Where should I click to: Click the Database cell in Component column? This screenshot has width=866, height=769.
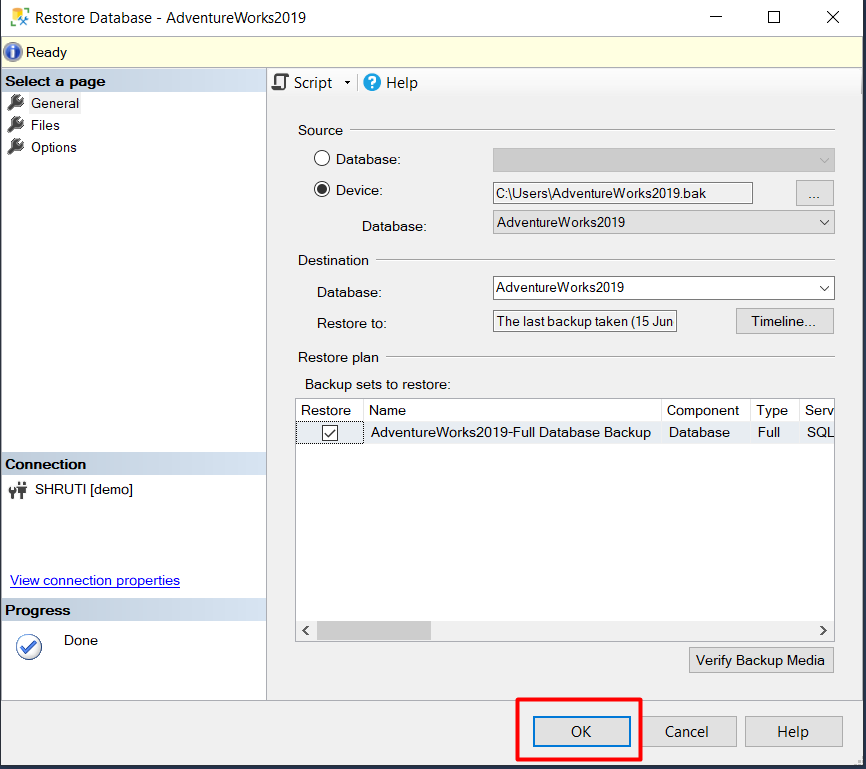tap(699, 432)
